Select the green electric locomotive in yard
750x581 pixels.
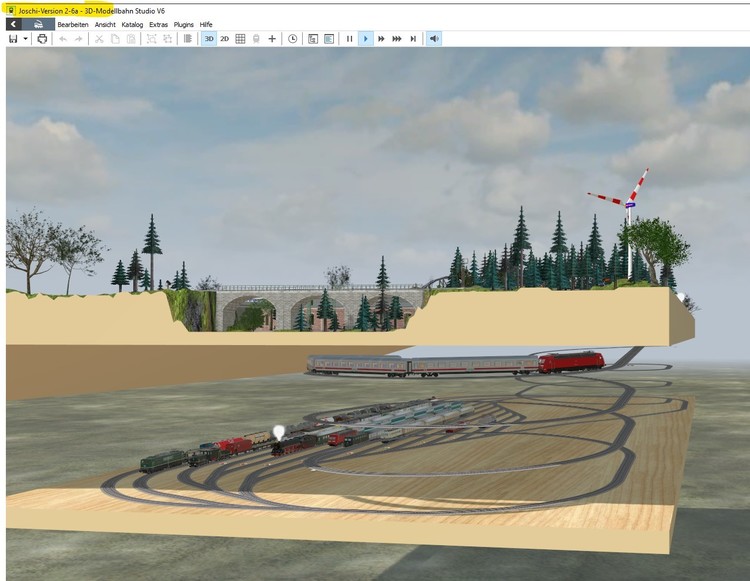[x=163, y=460]
